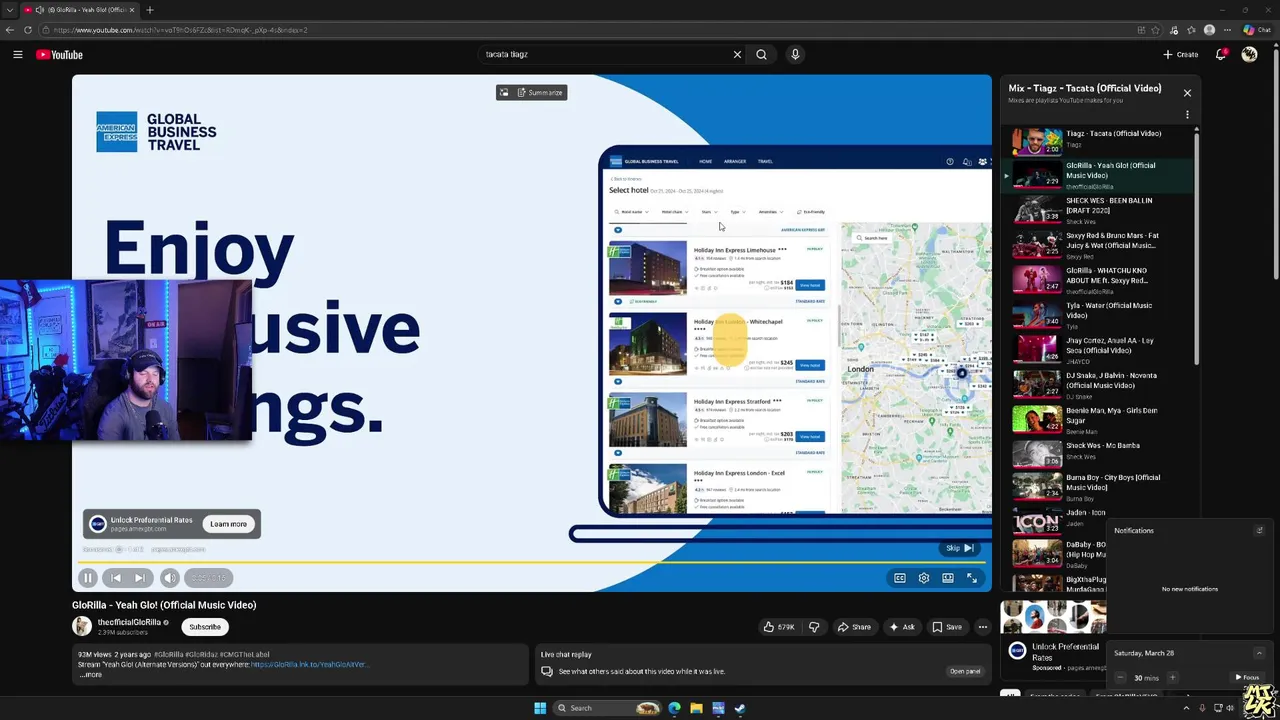This screenshot has width=1280, height=720.
Task: Collapse the calendar date panel
Action: click(x=1259, y=653)
